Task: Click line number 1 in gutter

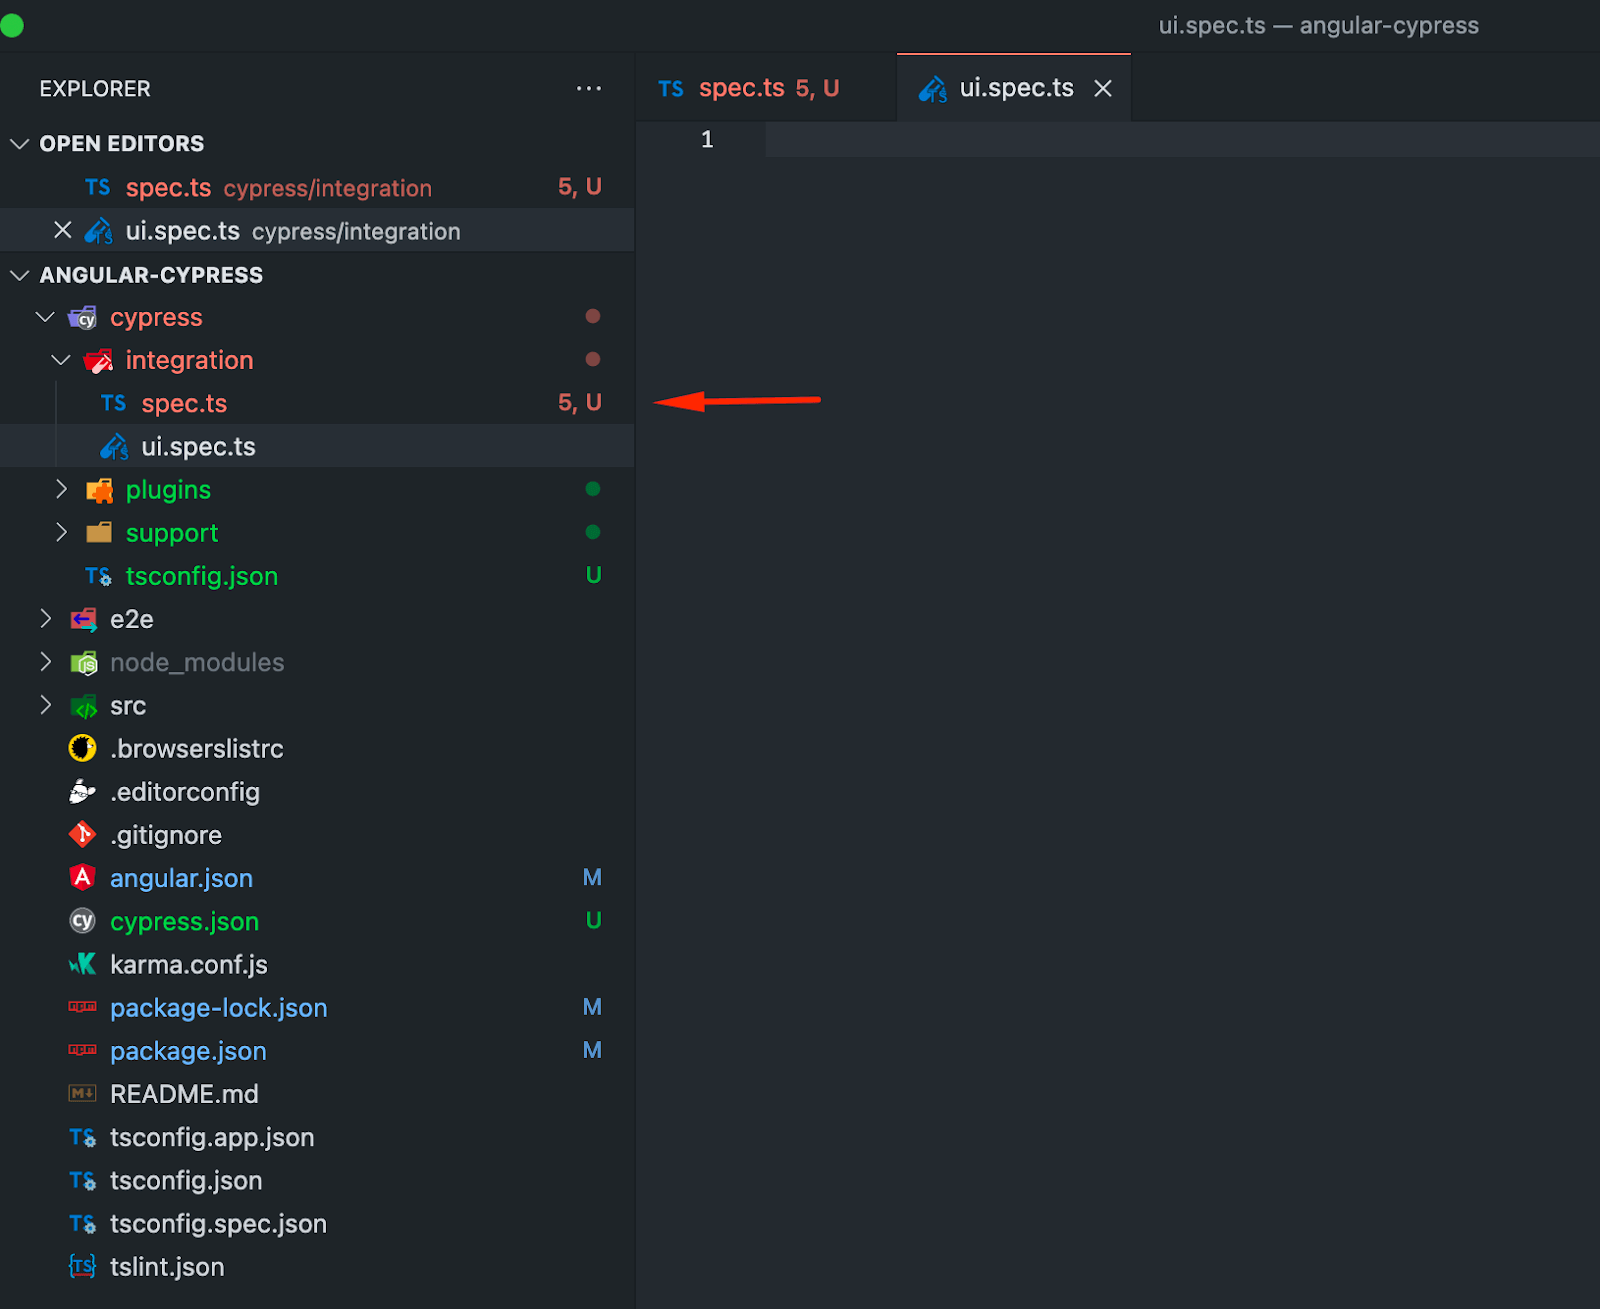Action: (707, 139)
